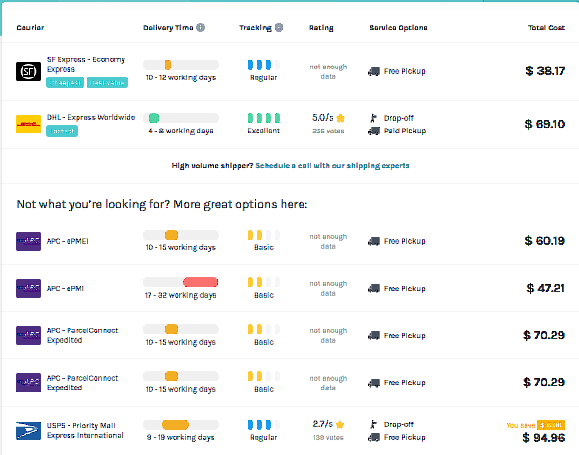Click the DHL courier logo
Image resolution: width=579 pixels, height=455 pixels.
coord(28,124)
